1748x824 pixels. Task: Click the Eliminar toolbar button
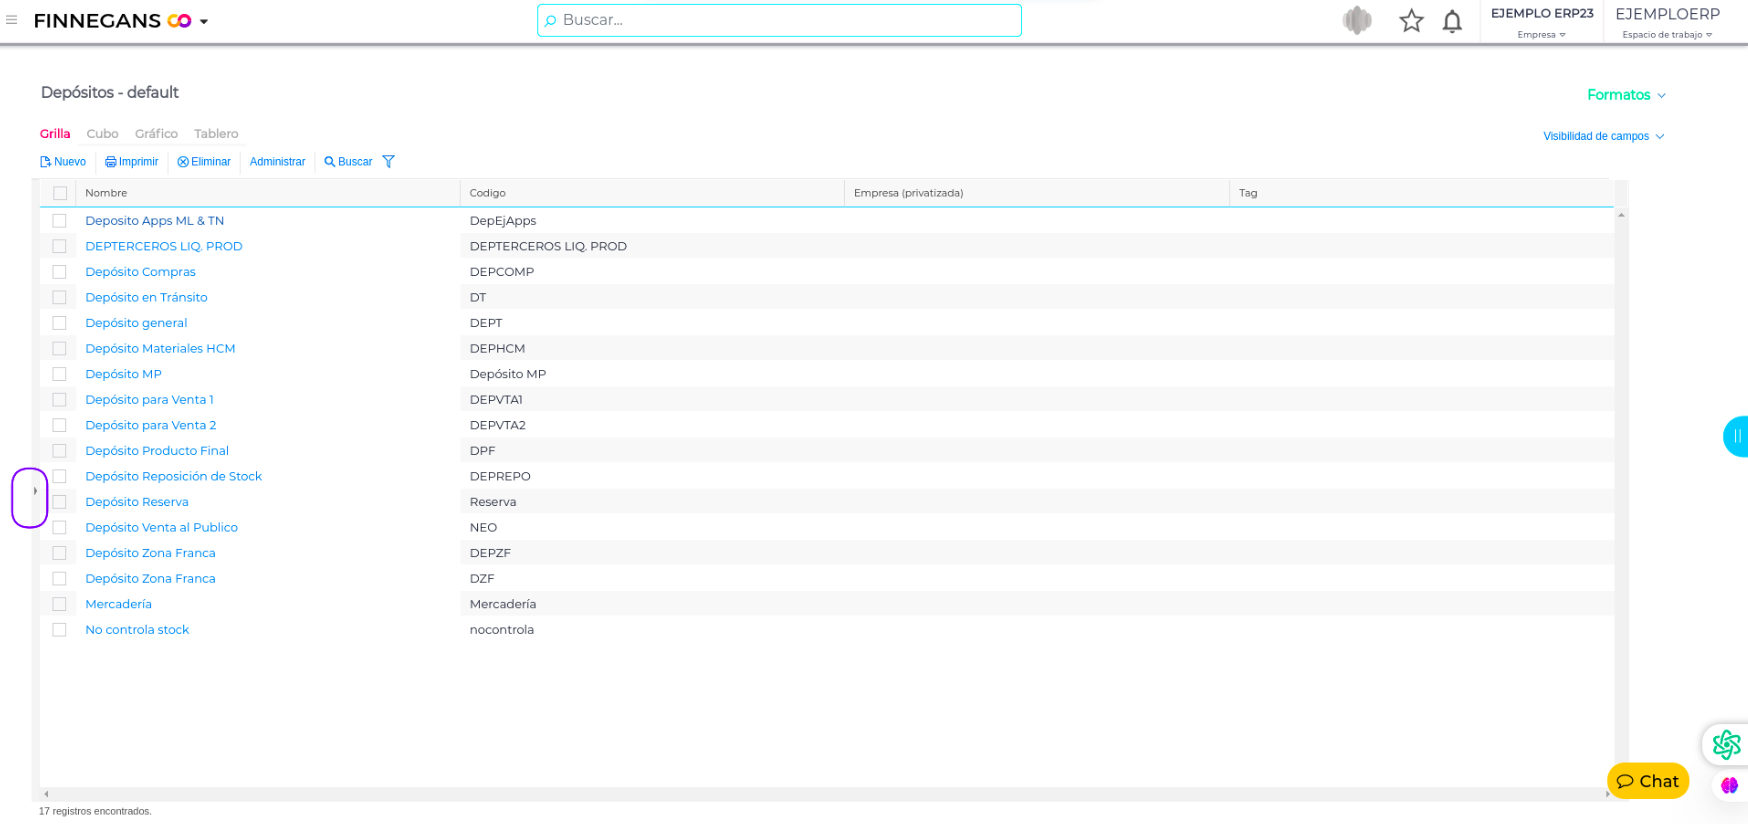click(x=204, y=162)
